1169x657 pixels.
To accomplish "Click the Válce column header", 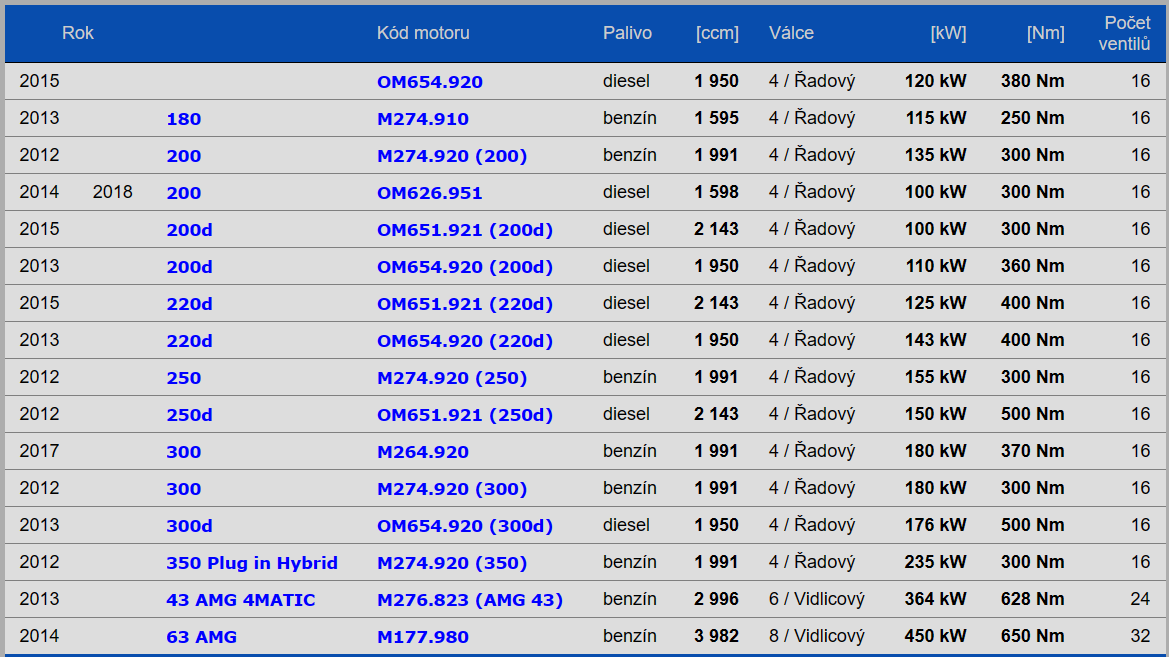I will coord(791,33).
